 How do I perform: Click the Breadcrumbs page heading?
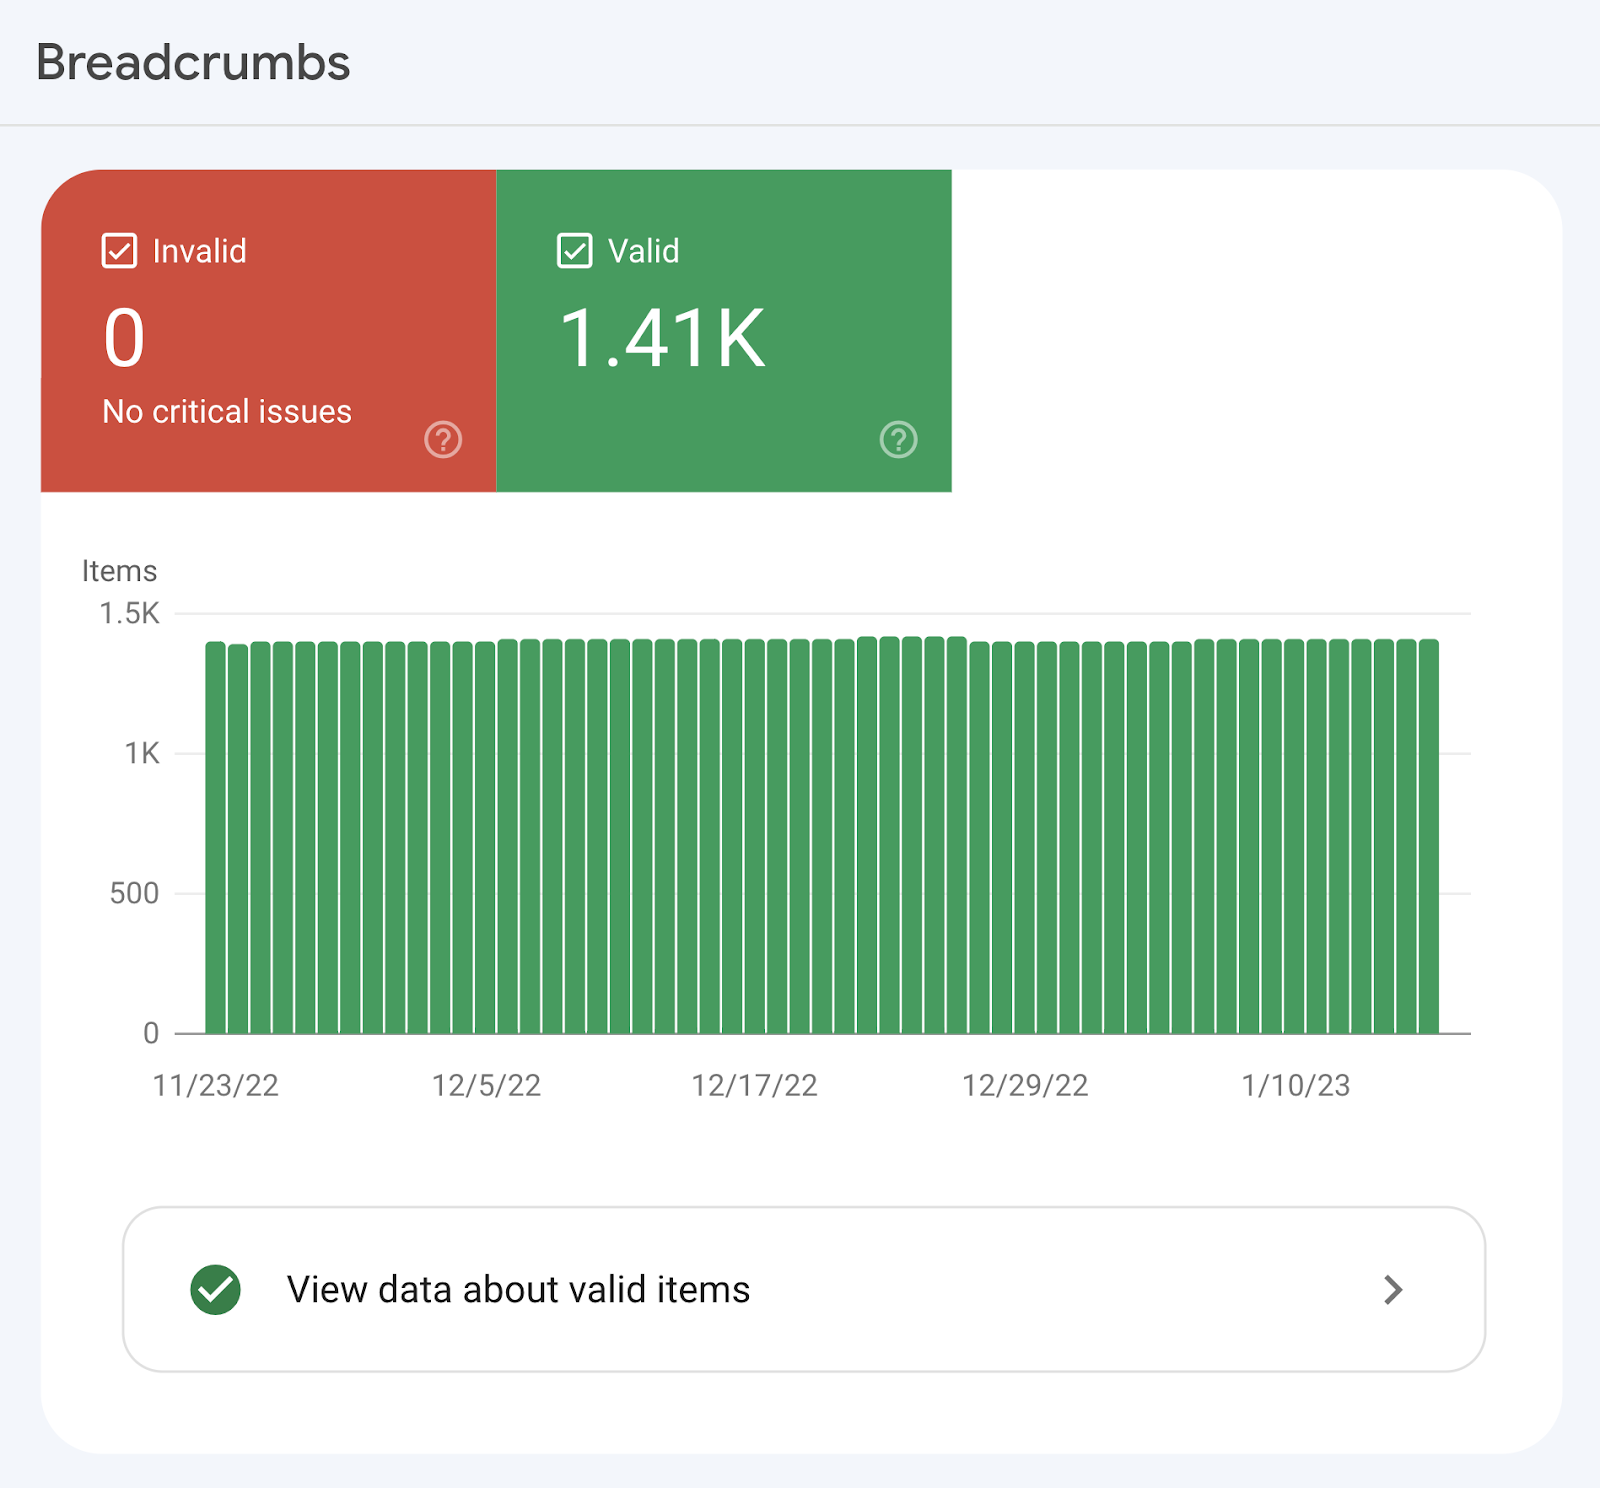click(193, 63)
